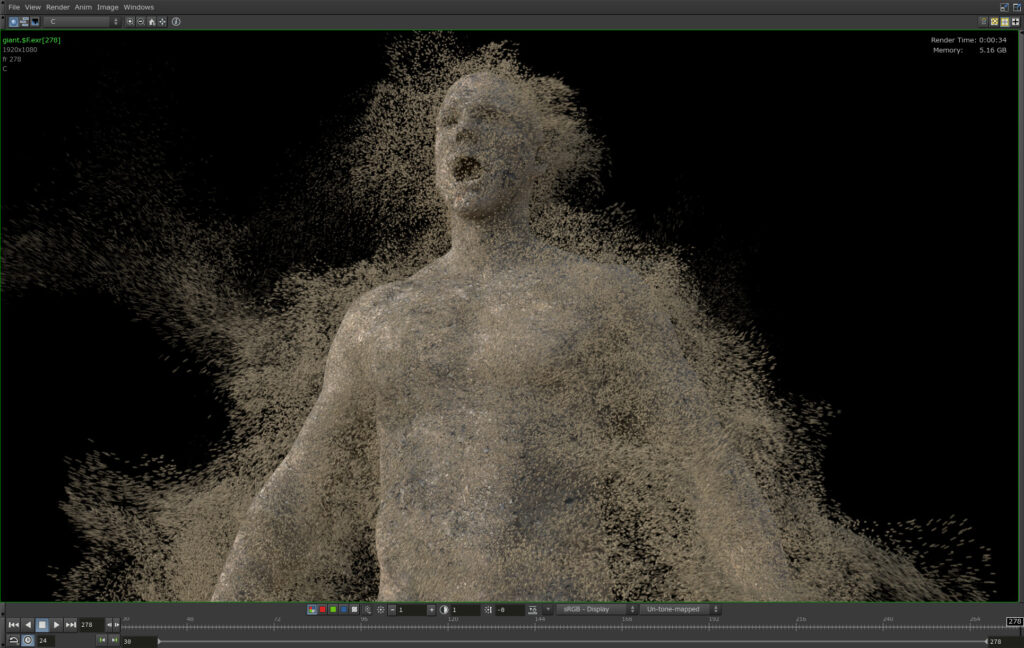This screenshot has width=1024, height=648.
Task: Toggle the red channel display
Action: pyautogui.click(x=323, y=609)
